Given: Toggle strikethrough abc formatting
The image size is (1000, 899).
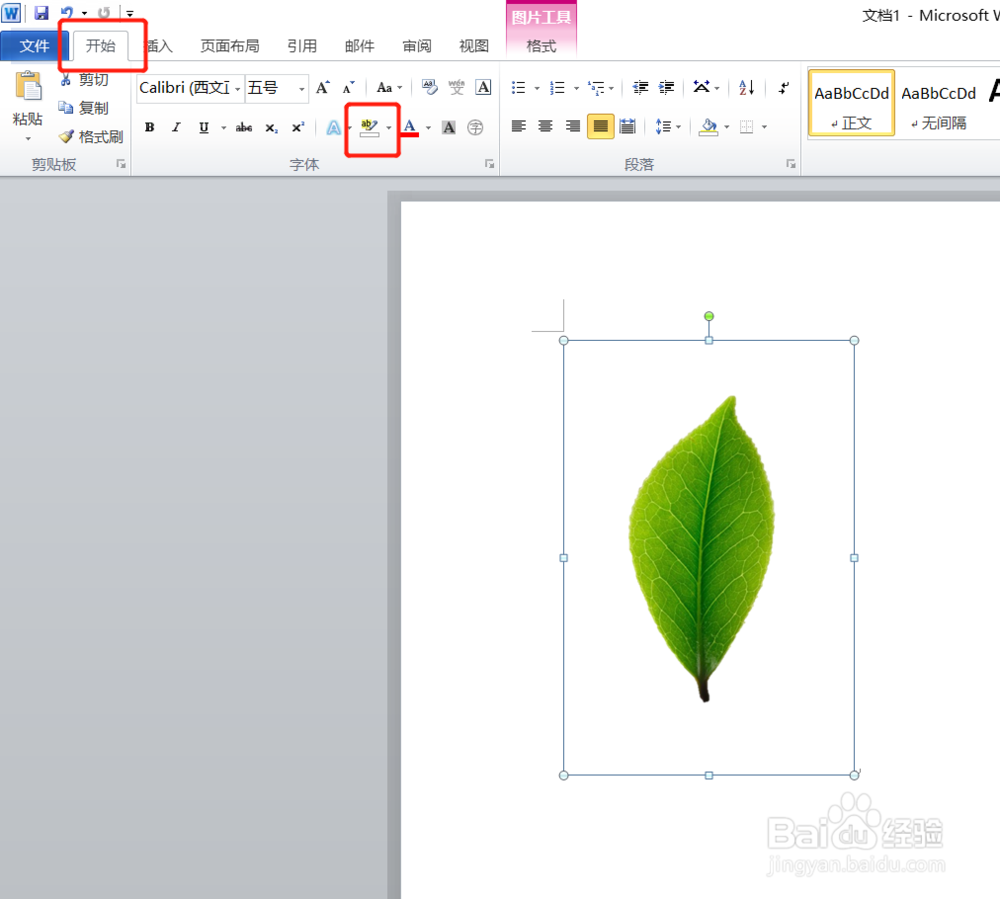Looking at the screenshot, I should click(244, 127).
